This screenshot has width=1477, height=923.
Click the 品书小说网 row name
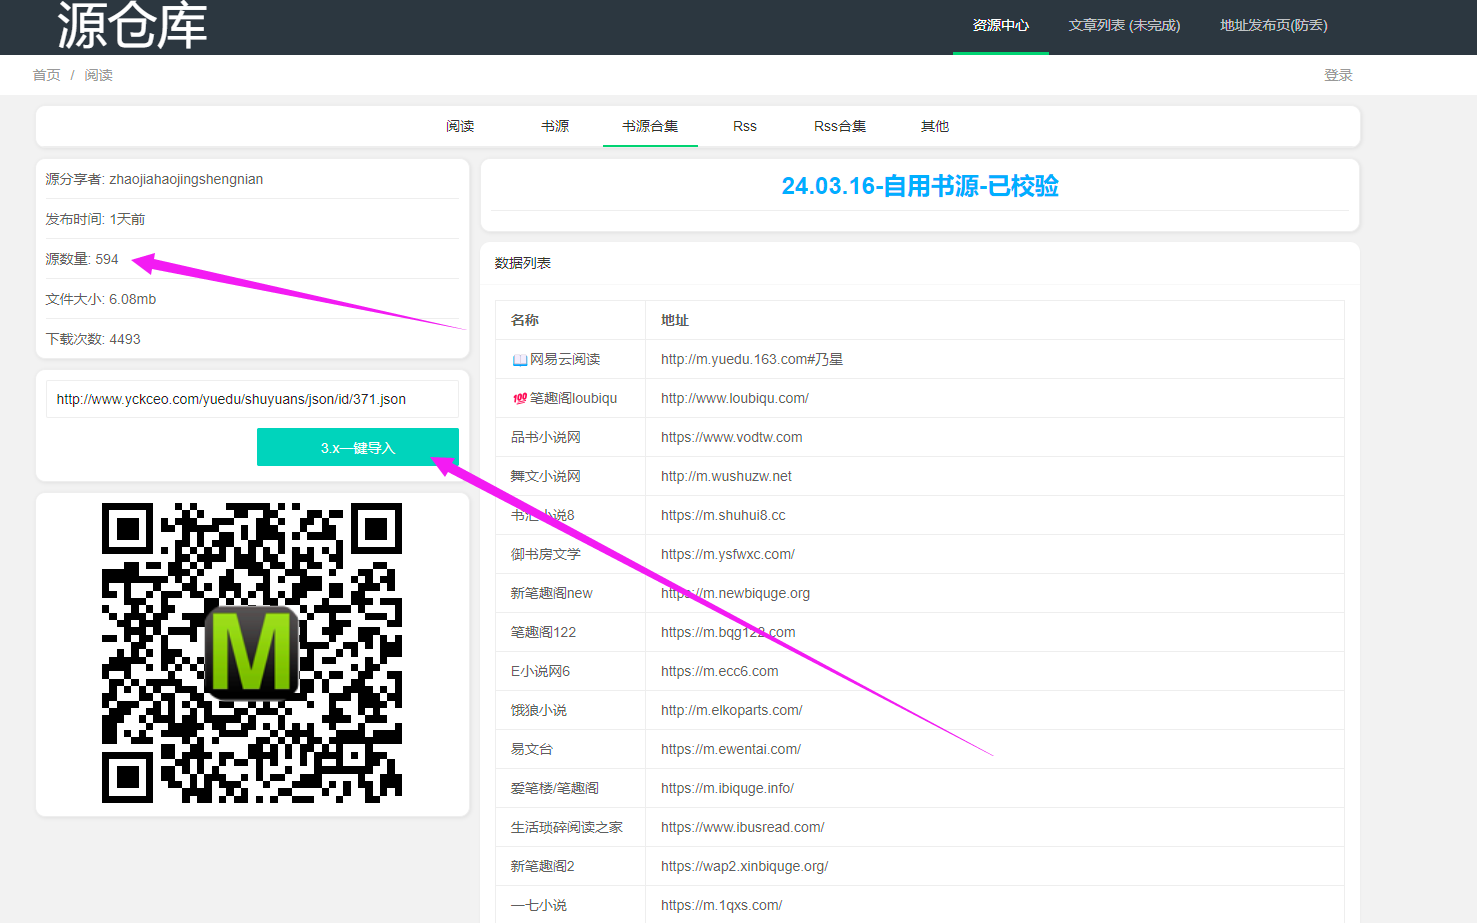pyautogui.click(x=545, y=437)
